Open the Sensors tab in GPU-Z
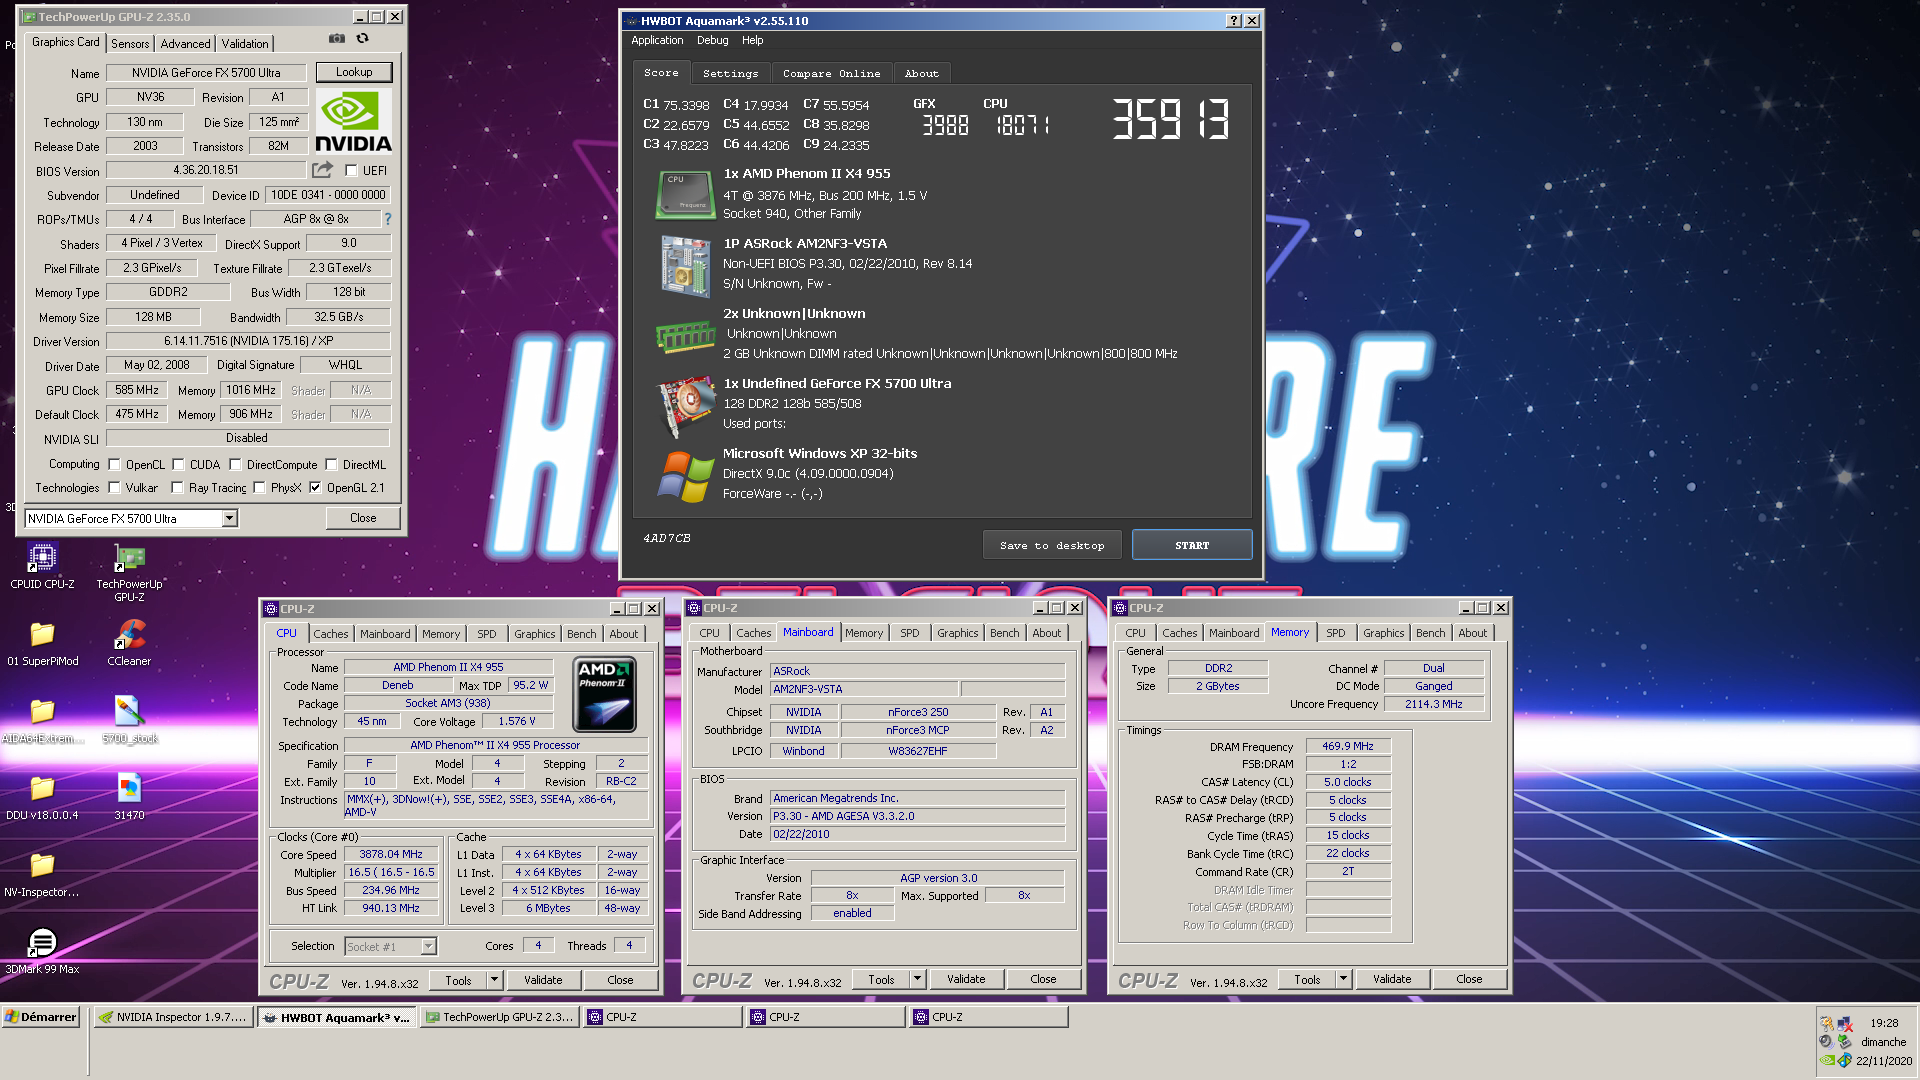This screenshot has height=1080, width=1920. [130, 43]
